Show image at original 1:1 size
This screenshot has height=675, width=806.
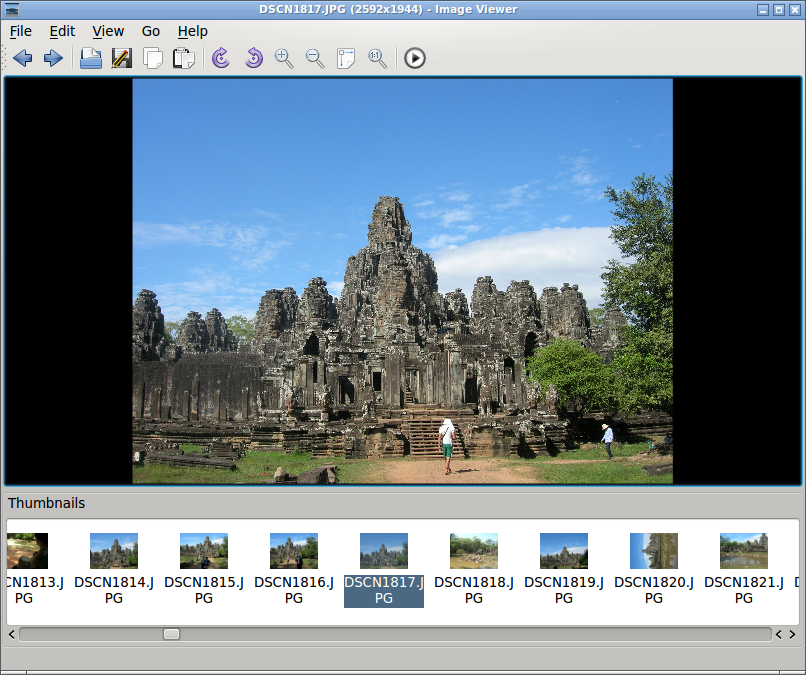click(x=377, y=58)
